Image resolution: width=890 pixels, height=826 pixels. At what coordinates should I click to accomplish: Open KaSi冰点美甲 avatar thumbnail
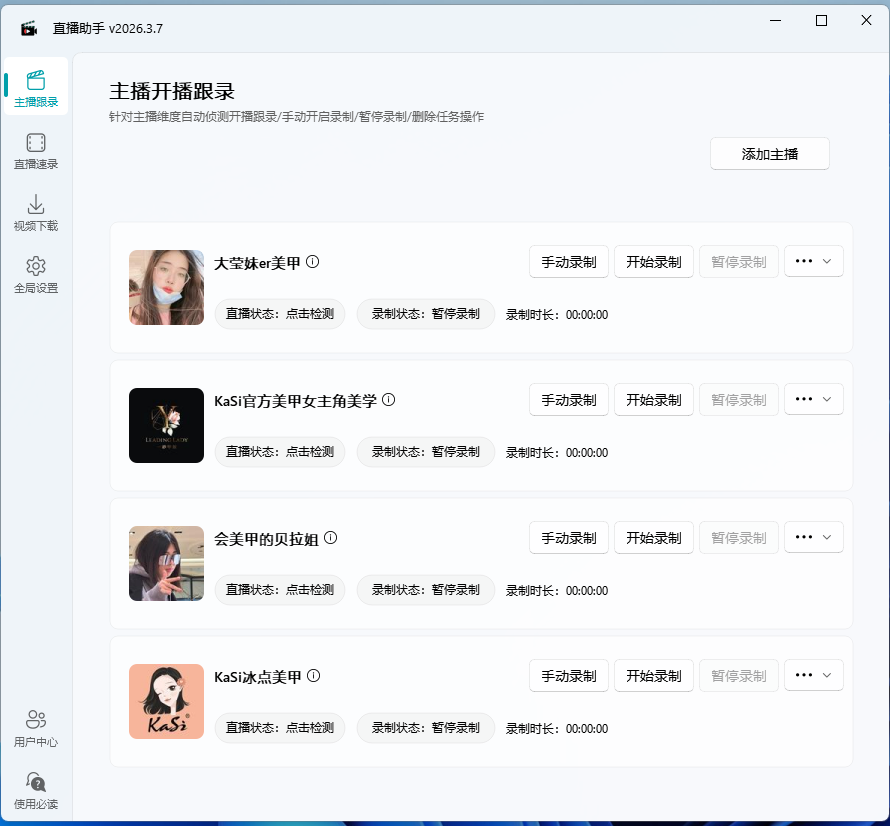[x=165, y=701]
